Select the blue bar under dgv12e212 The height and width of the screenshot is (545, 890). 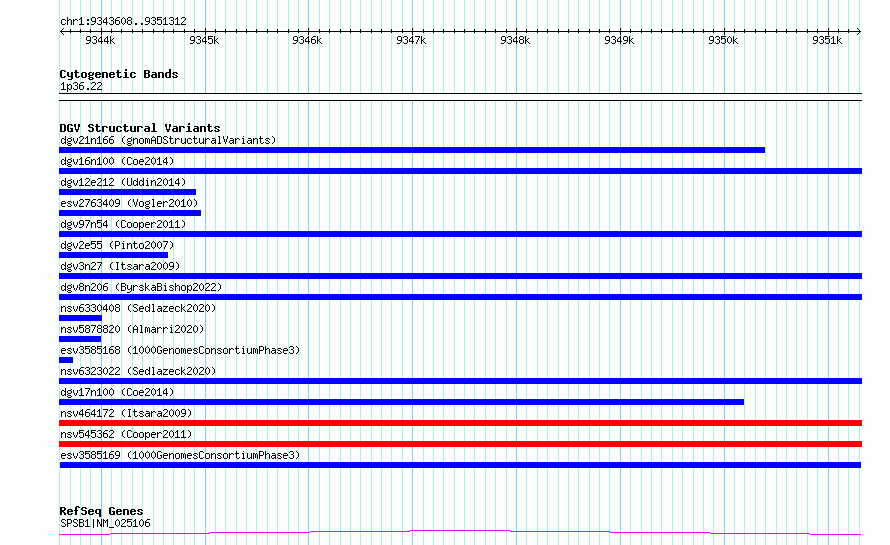click(128, 192)
